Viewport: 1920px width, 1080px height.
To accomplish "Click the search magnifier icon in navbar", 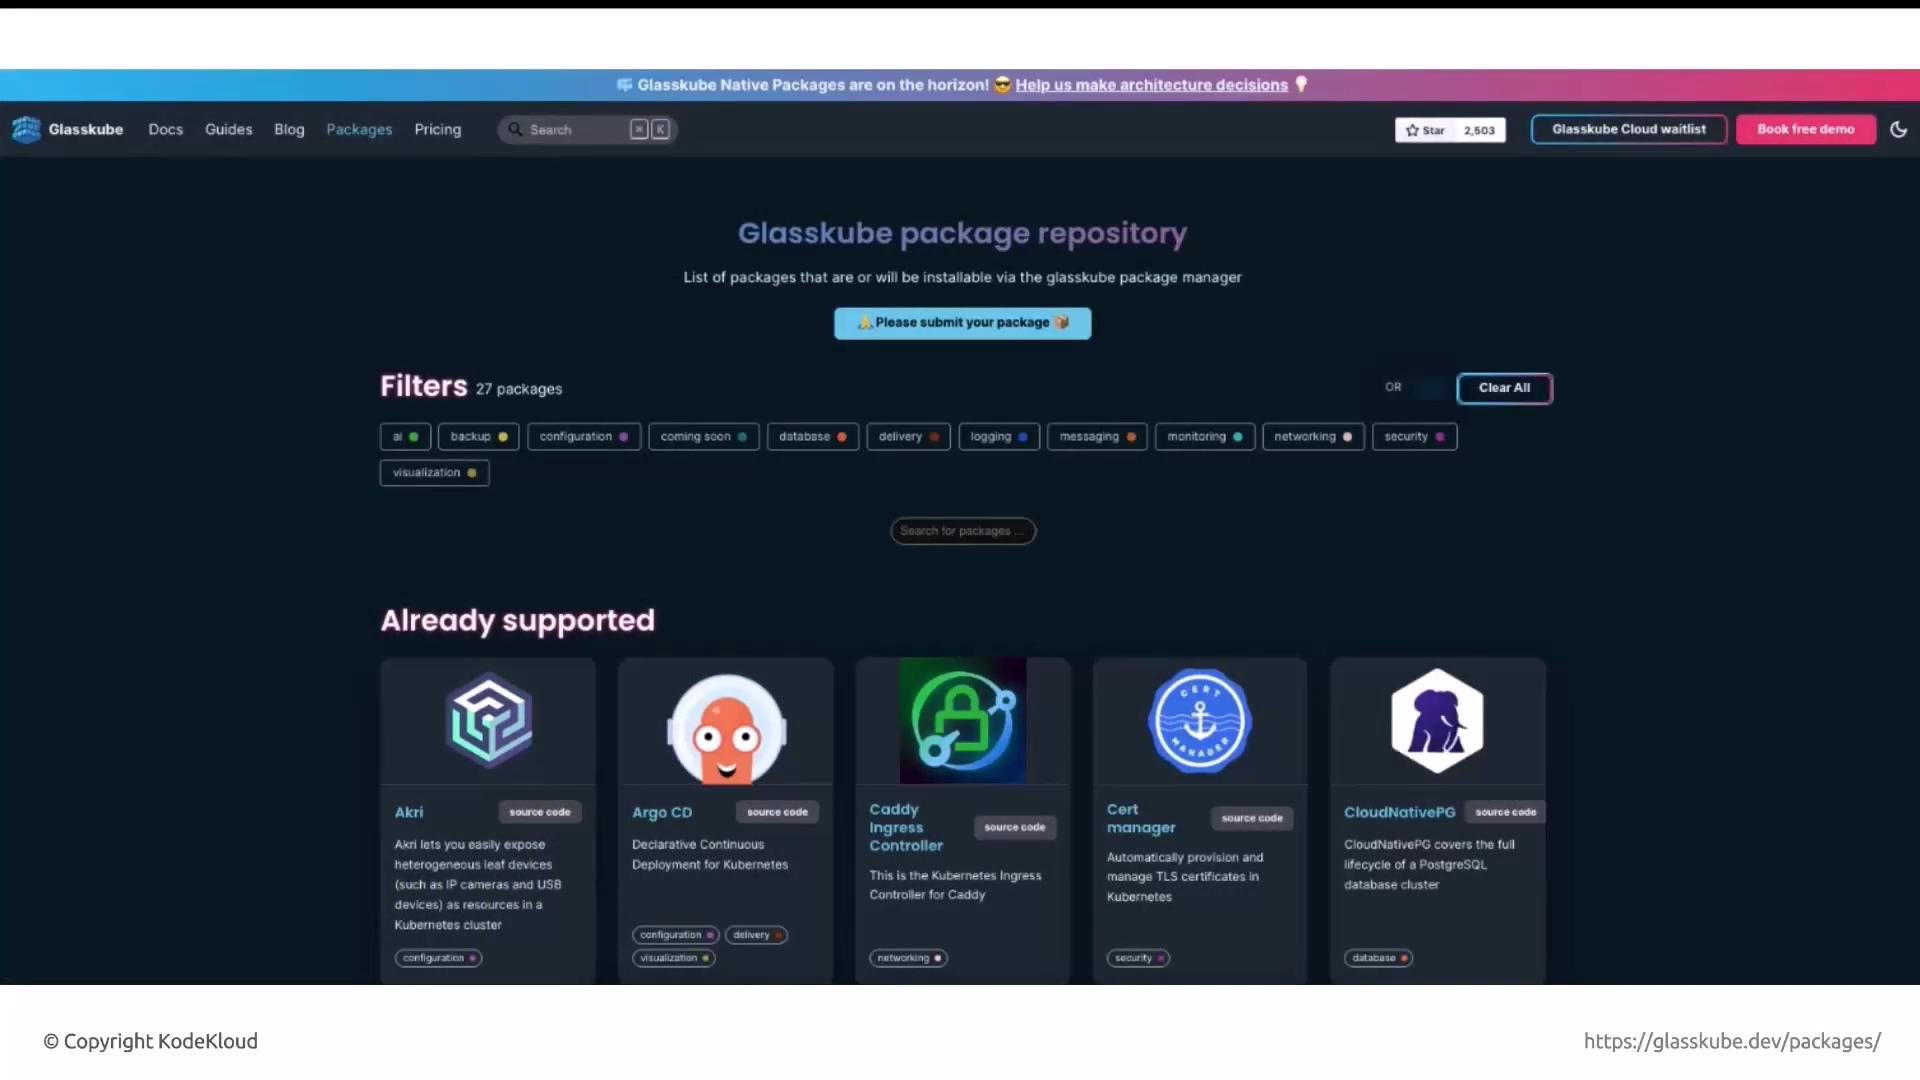I will tap(515, 129).
